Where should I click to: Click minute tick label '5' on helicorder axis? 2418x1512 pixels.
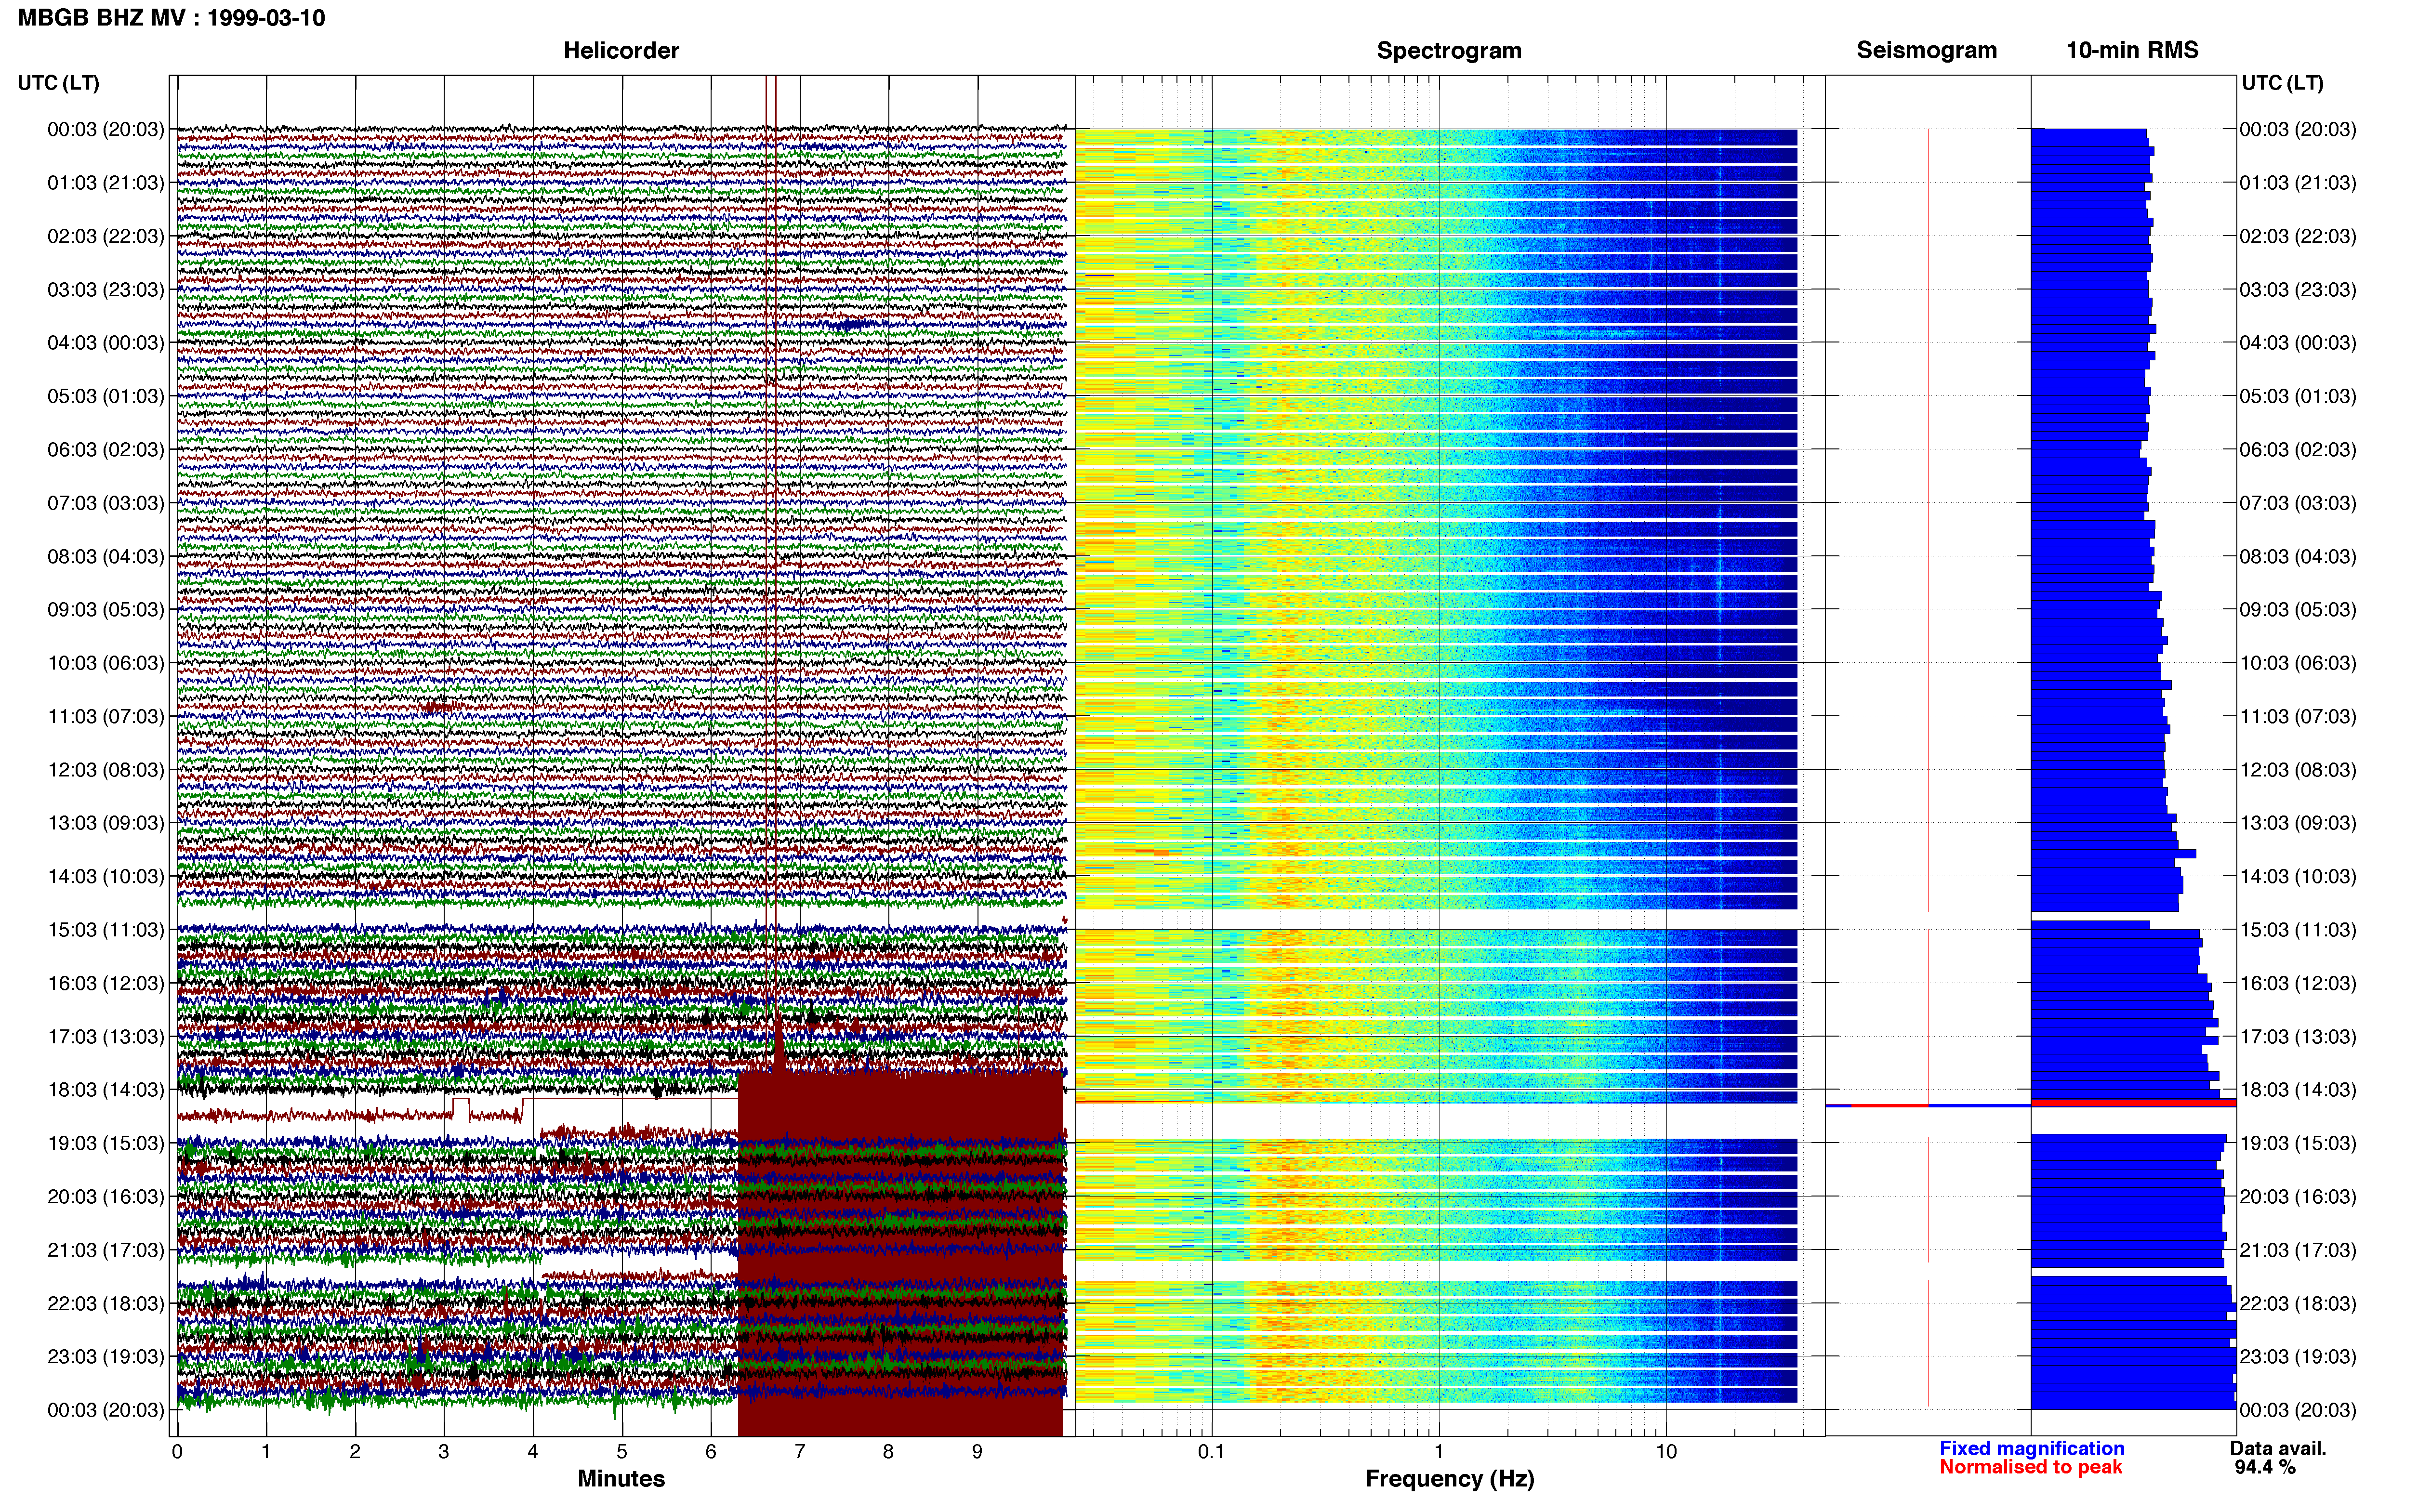(622, 1452)
